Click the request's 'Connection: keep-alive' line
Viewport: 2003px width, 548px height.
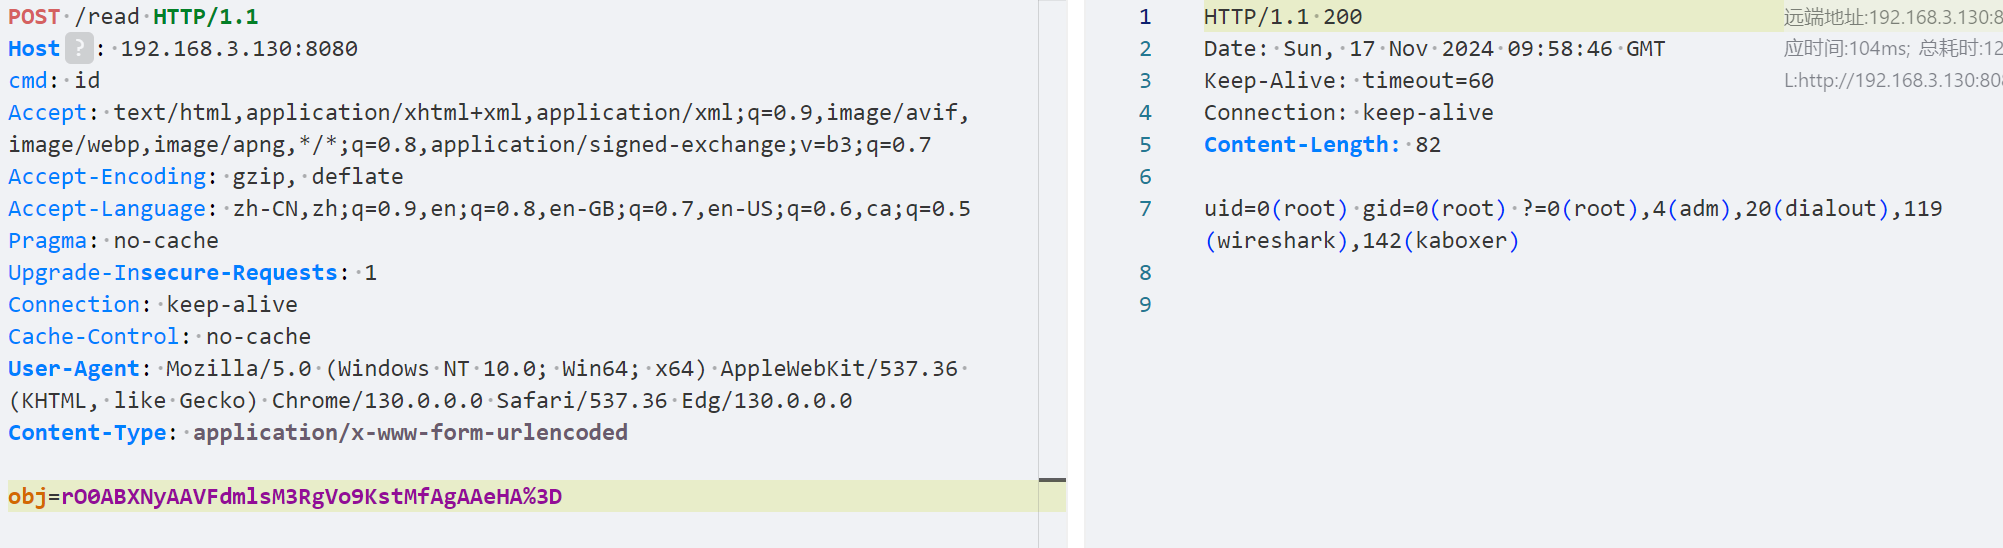coord(153,305)
